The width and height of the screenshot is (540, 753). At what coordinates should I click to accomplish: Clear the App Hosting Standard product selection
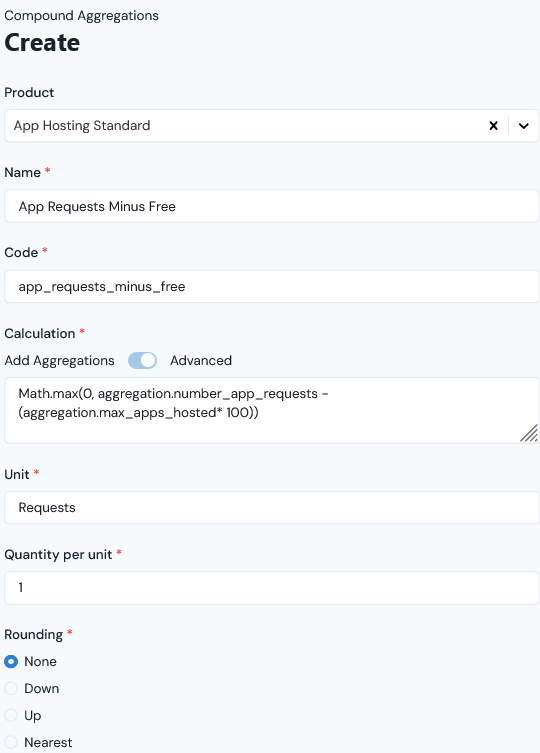pyautogui.click(x=493, y=126)
